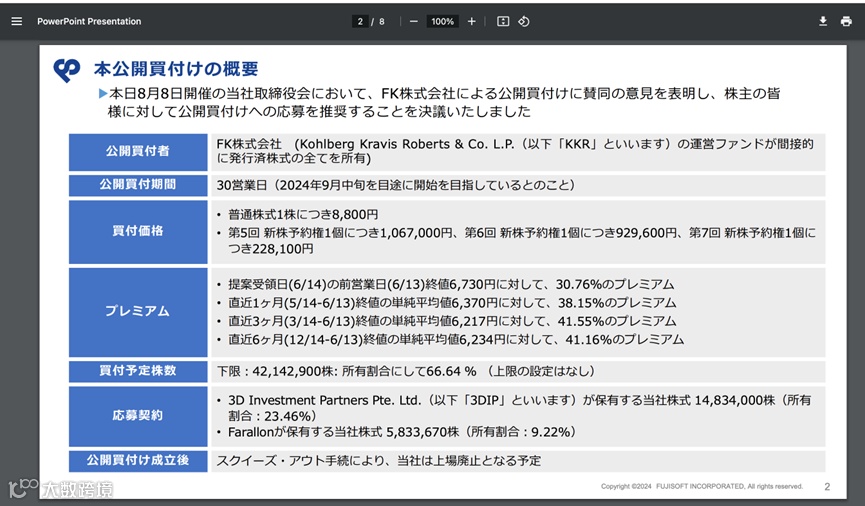
Task: Click the zoom out minus icon
Action: (x=414, y=22)
